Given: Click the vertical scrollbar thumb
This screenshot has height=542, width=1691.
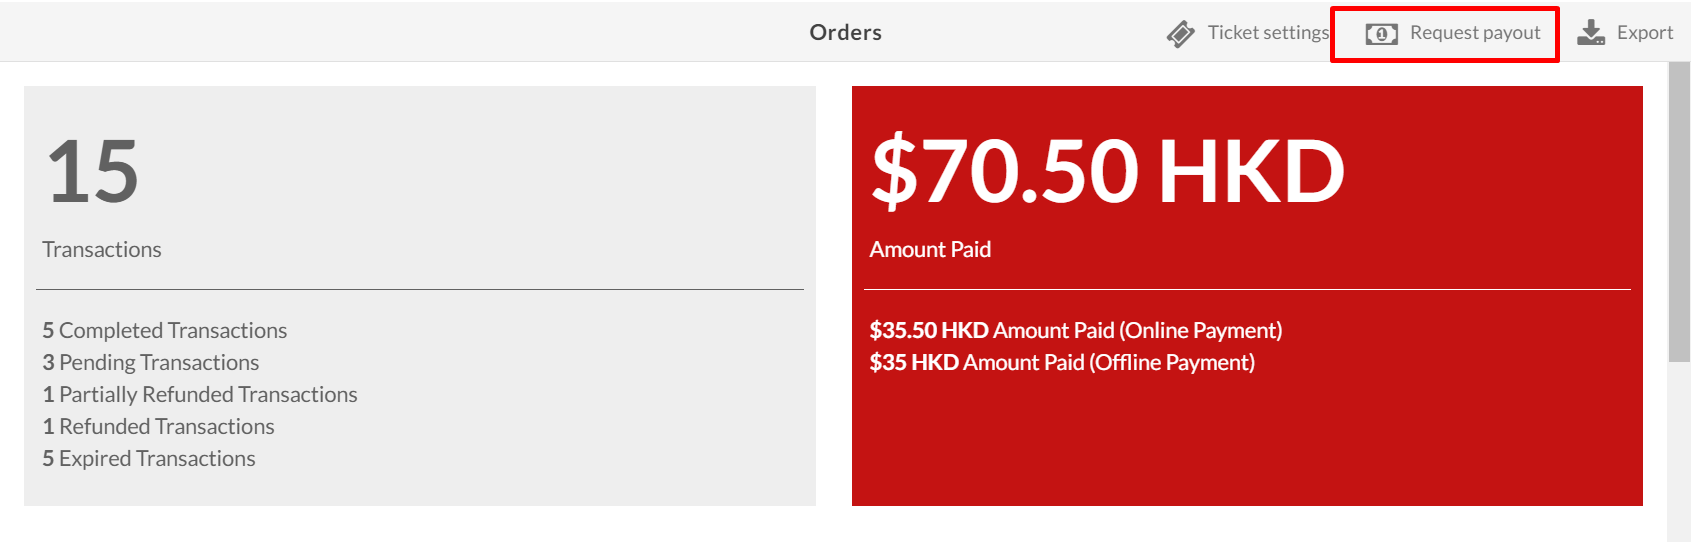Looking at the screenshot, I should pyautogui.click(x=1679, y=211).
